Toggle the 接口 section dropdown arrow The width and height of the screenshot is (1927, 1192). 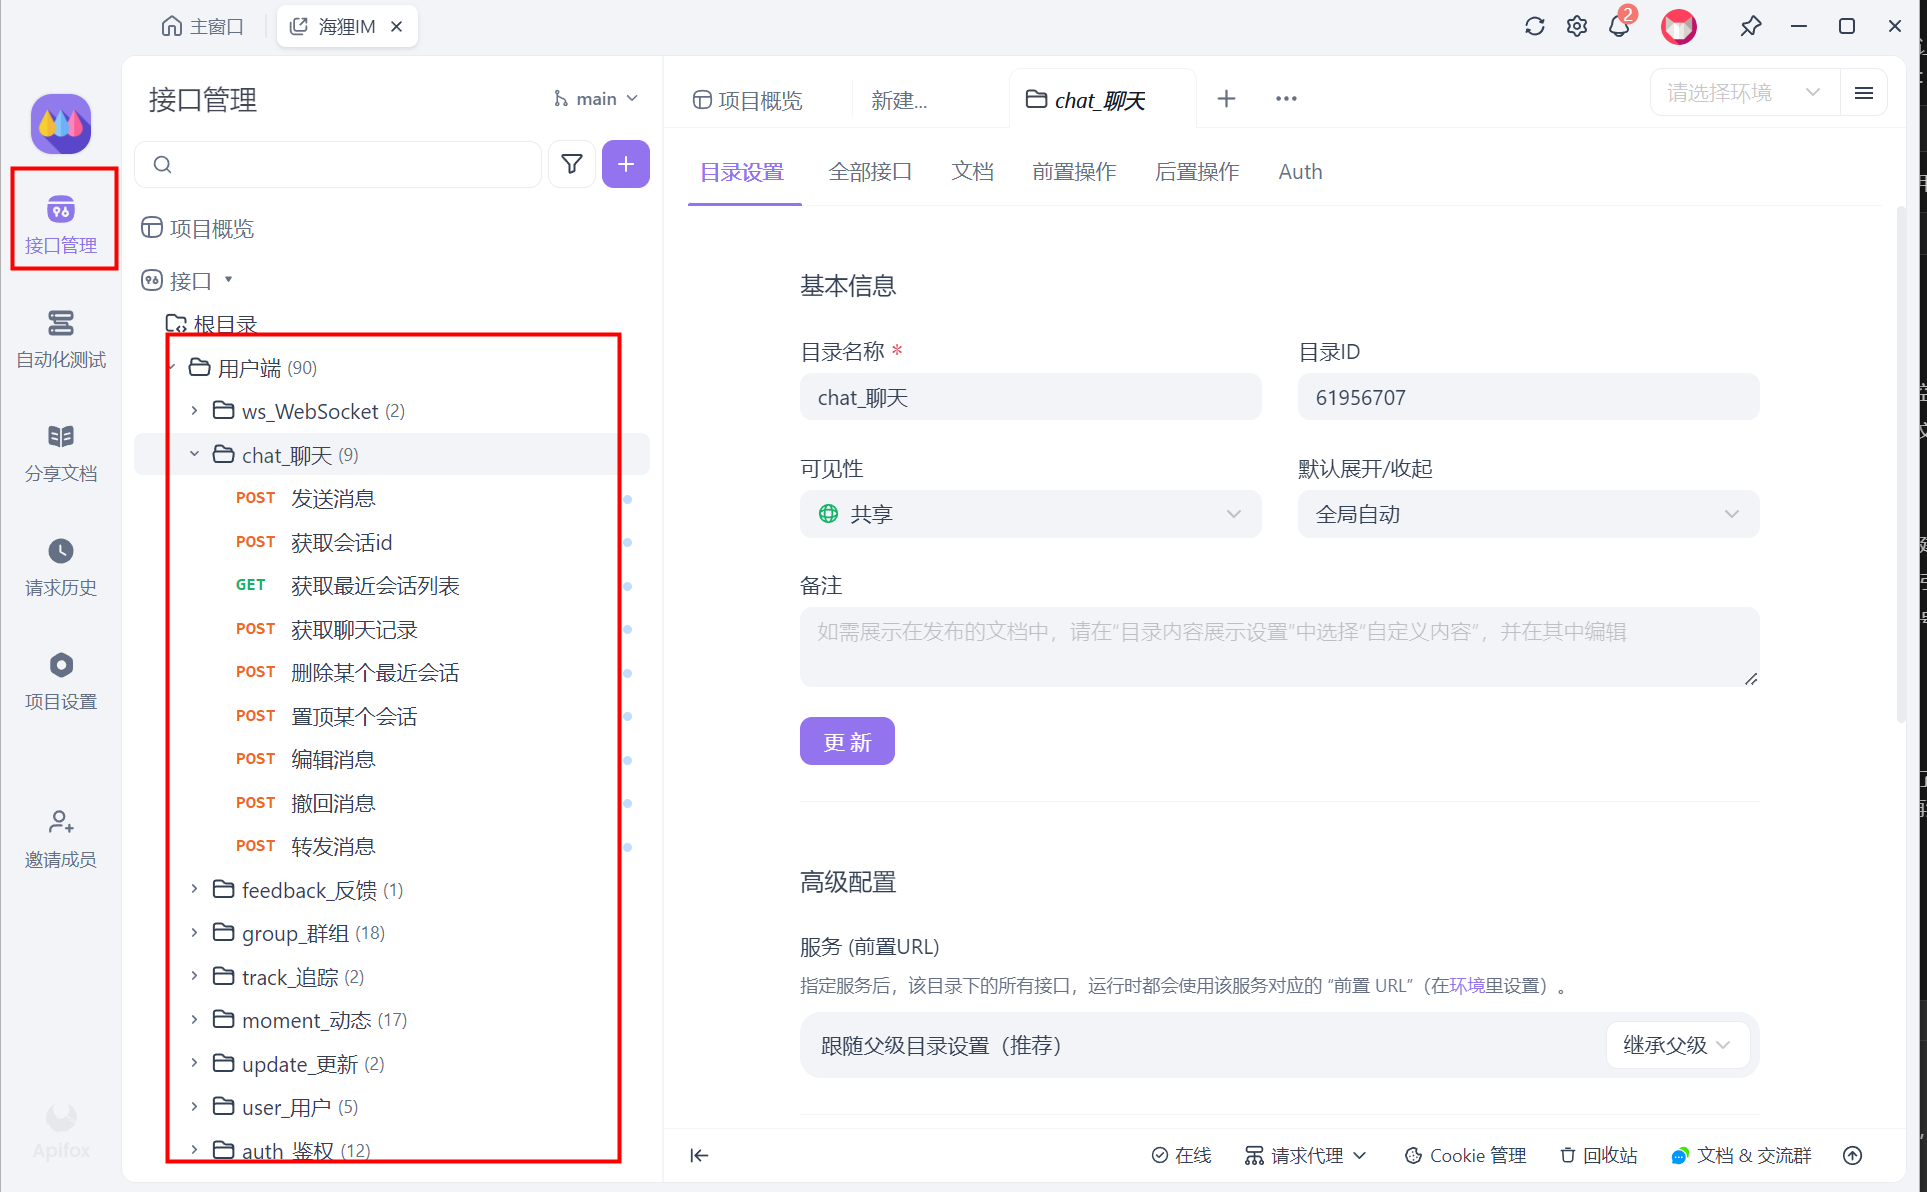pos(229,280)
